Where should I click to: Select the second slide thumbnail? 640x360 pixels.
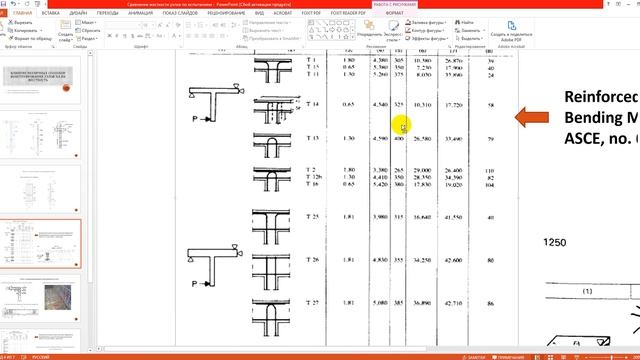coord(40,135)
